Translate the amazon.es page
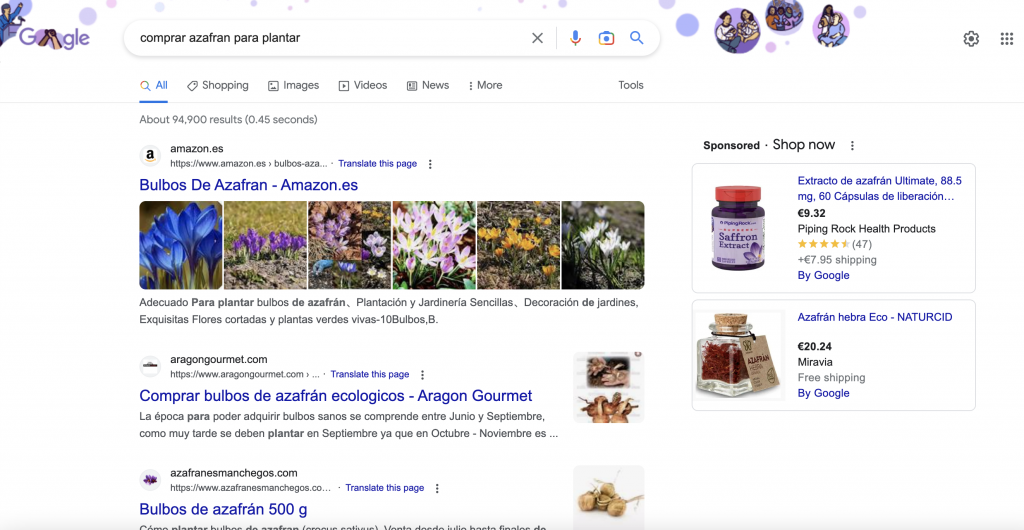The image size is (1024, 530). tap(377, 164)
